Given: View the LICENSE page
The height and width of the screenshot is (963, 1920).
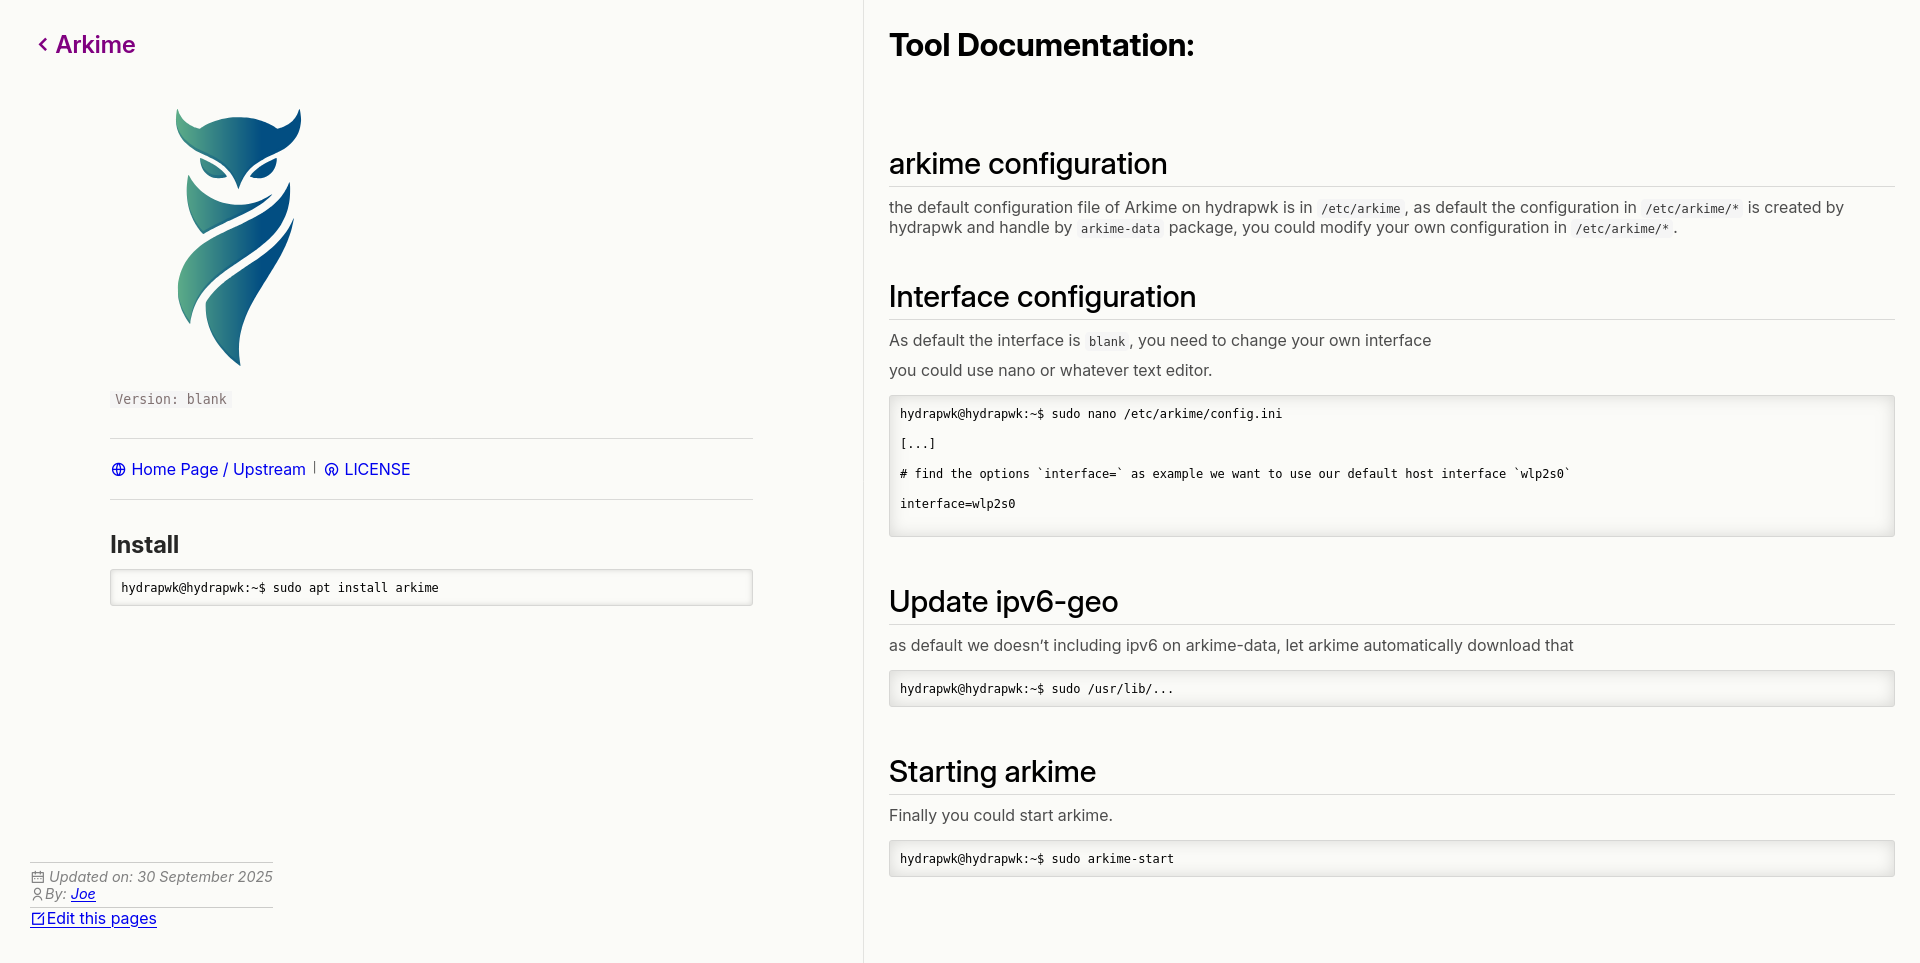Looking at the screenshot, I should pos(377,469).
